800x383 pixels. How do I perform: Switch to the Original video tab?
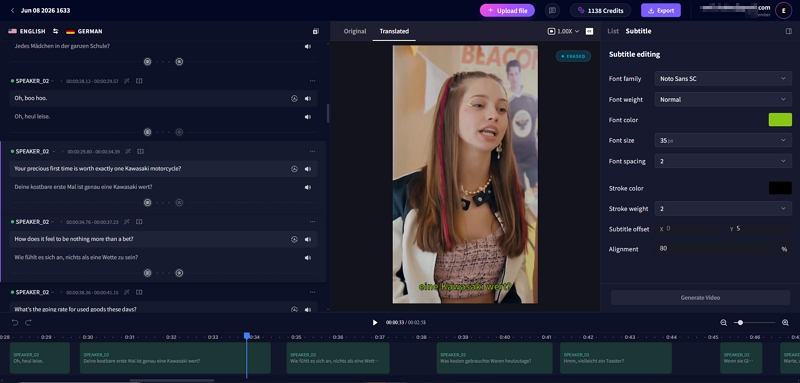click(355, 31)
